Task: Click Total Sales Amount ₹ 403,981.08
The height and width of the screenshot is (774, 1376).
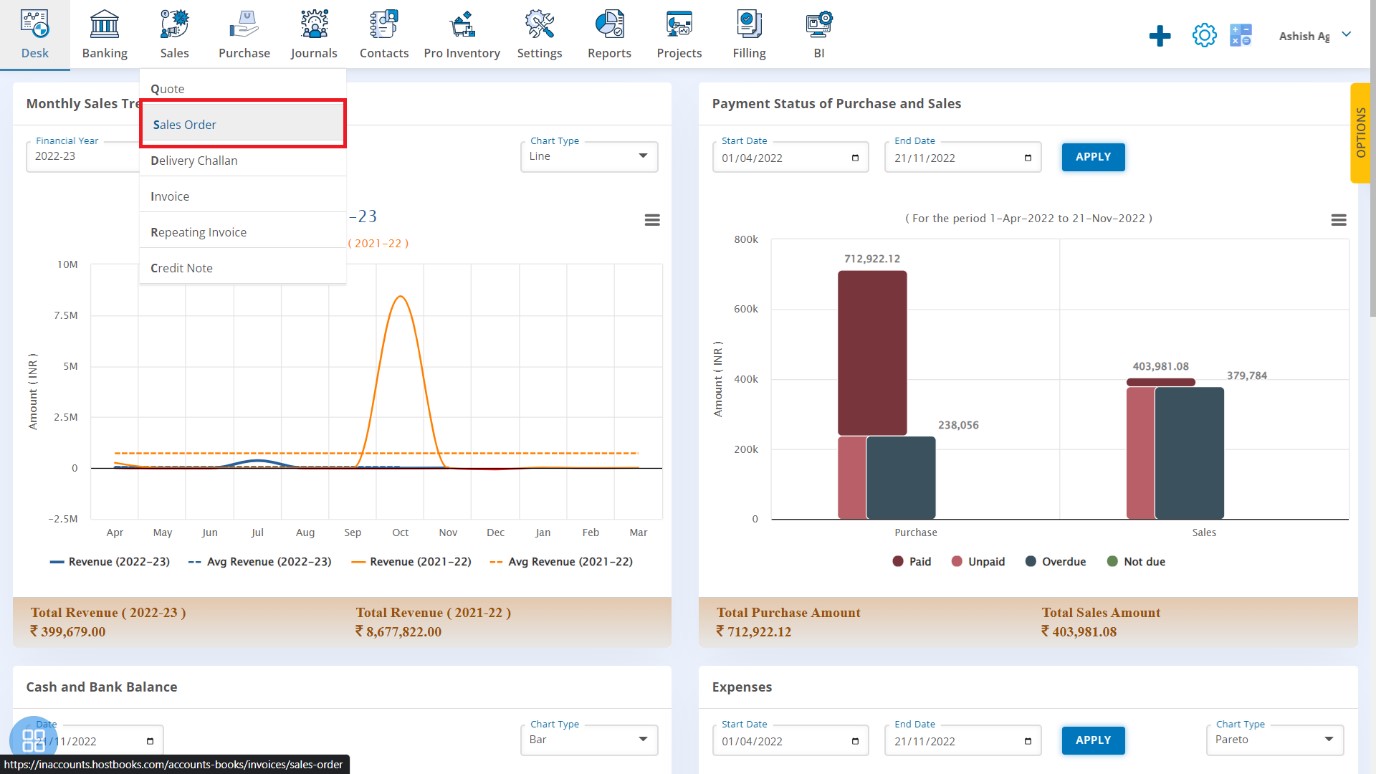Action: point(1079,632)
